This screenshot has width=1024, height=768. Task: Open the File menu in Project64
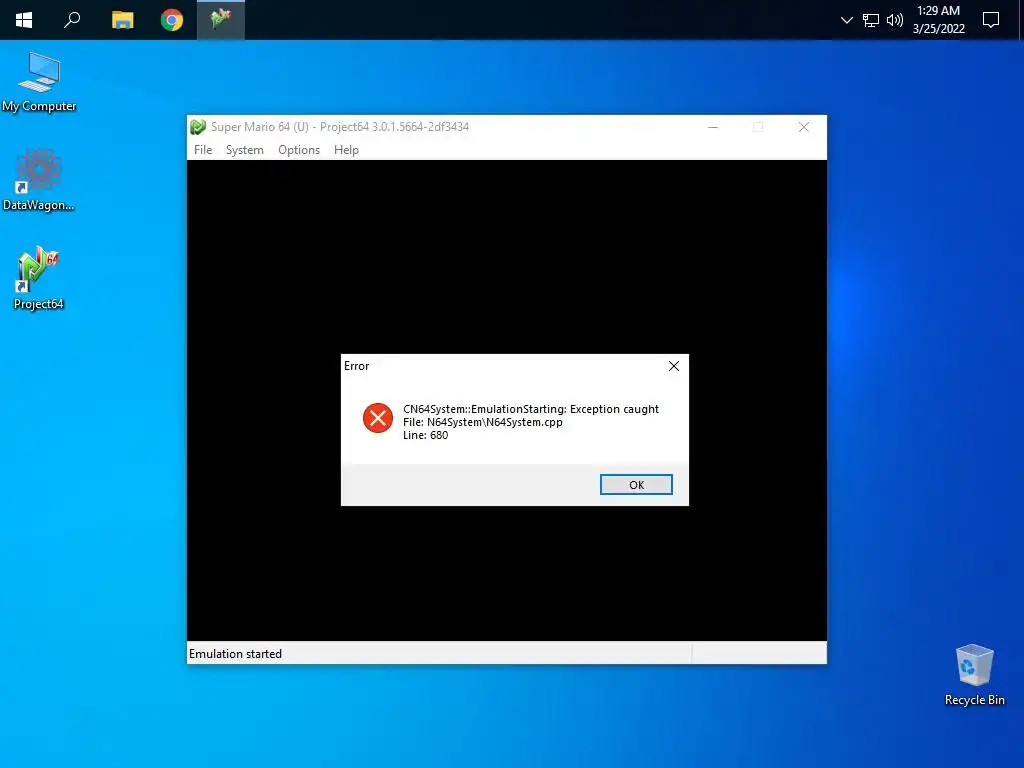click(x=203, y=150)
